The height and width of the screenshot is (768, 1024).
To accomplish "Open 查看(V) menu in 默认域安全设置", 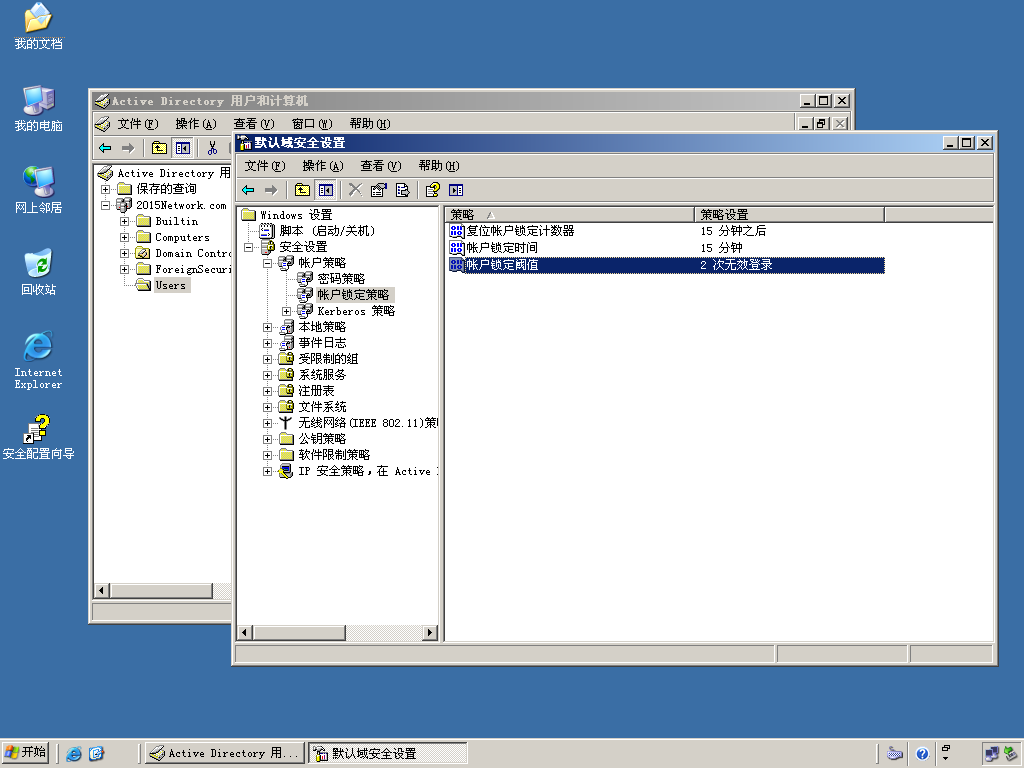I will point(381,166).
